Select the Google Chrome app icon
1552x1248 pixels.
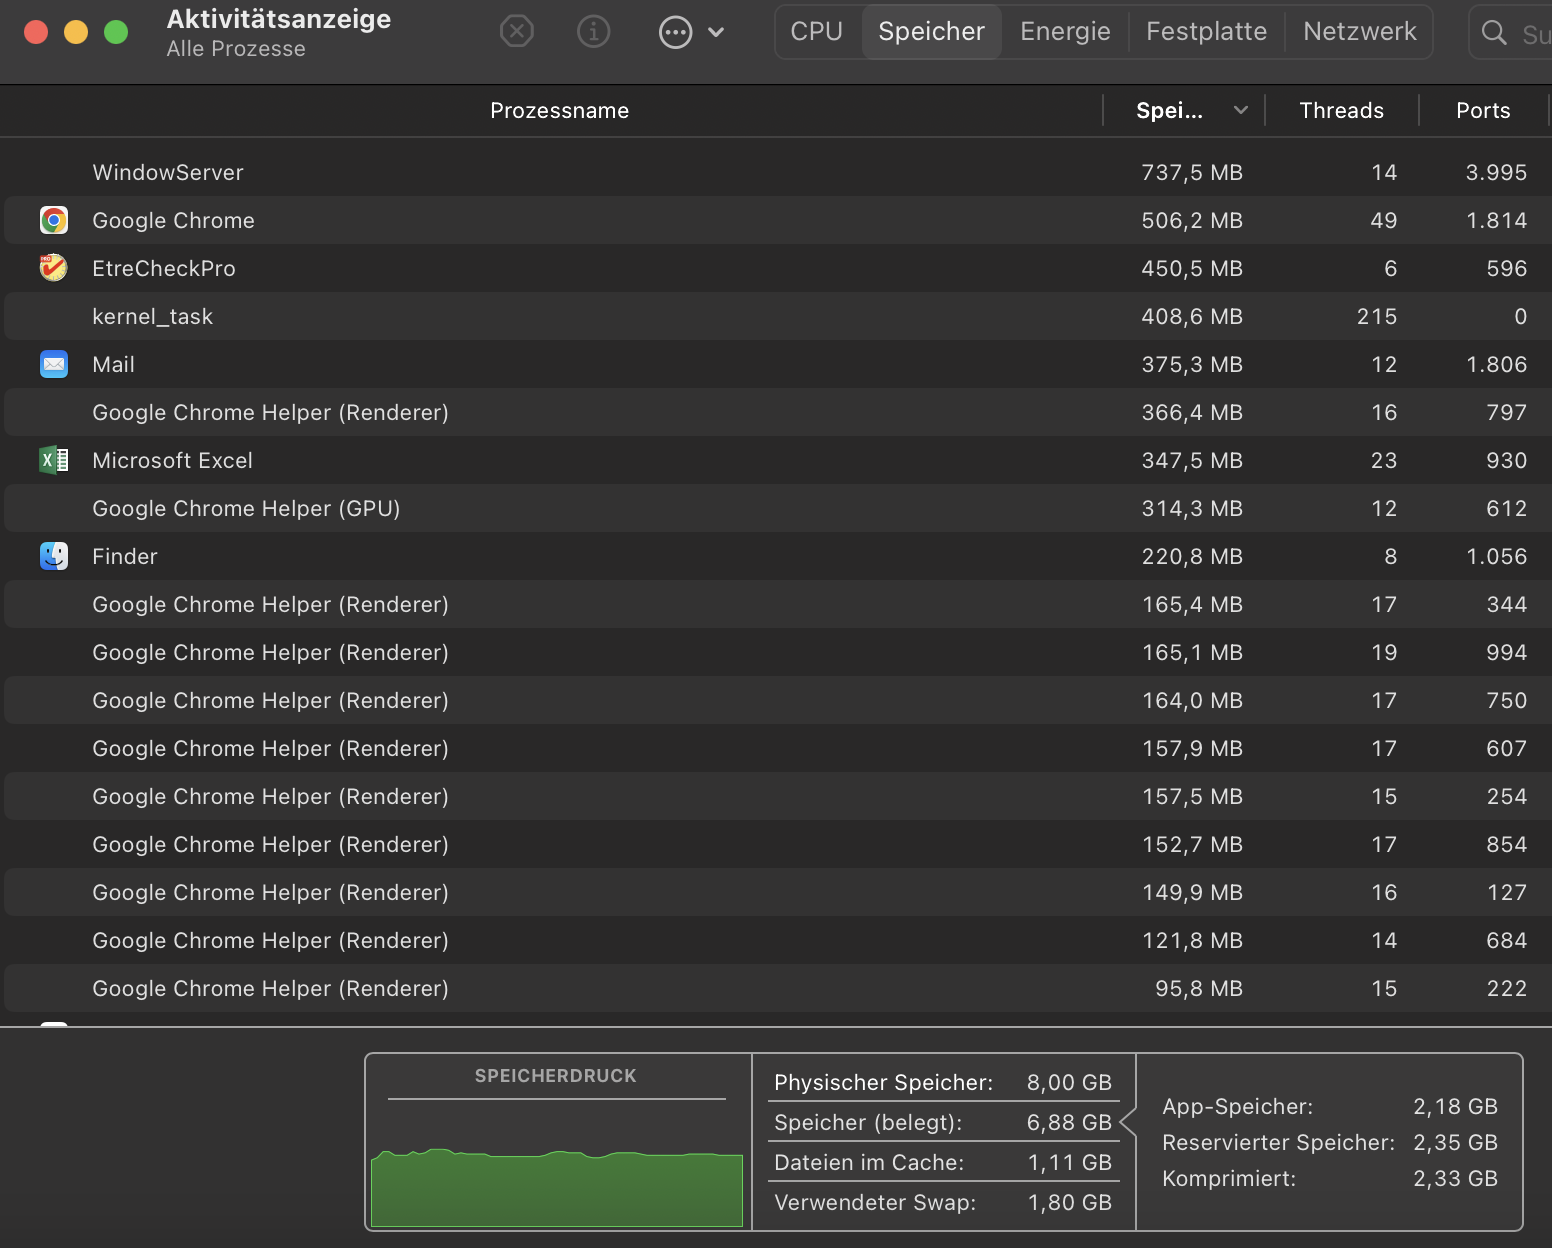[x=54, y=220]
